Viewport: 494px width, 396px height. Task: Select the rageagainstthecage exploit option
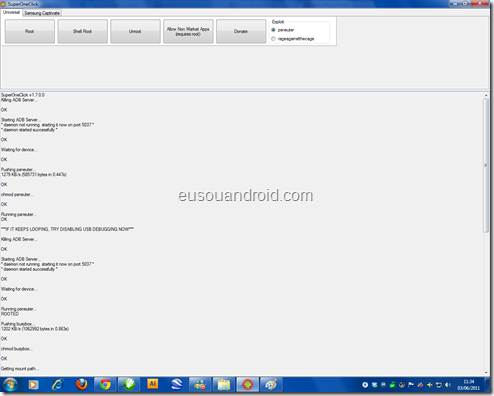293,39
